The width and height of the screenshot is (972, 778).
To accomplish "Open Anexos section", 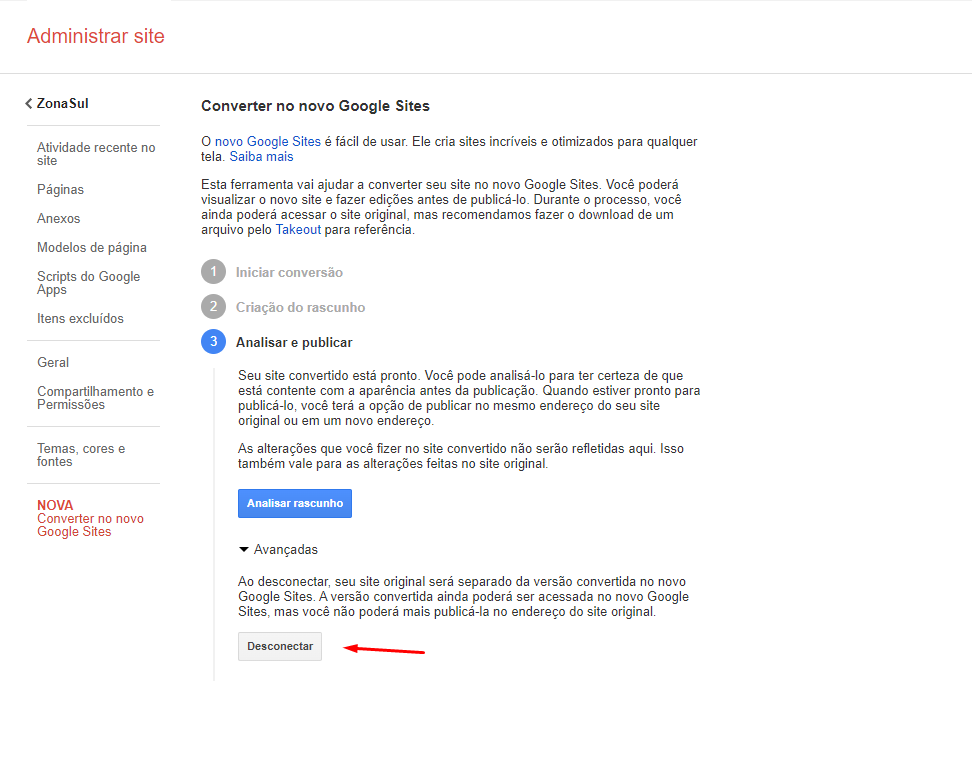I will pyautogui.click(x=58, y=219).
